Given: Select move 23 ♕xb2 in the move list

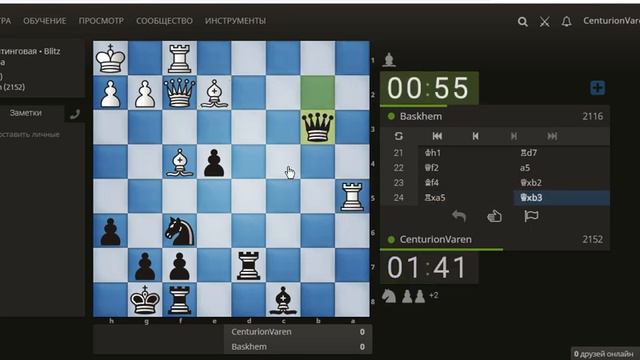Looking at the screenshot, I should pyautogui.click(x=562, y=182).
